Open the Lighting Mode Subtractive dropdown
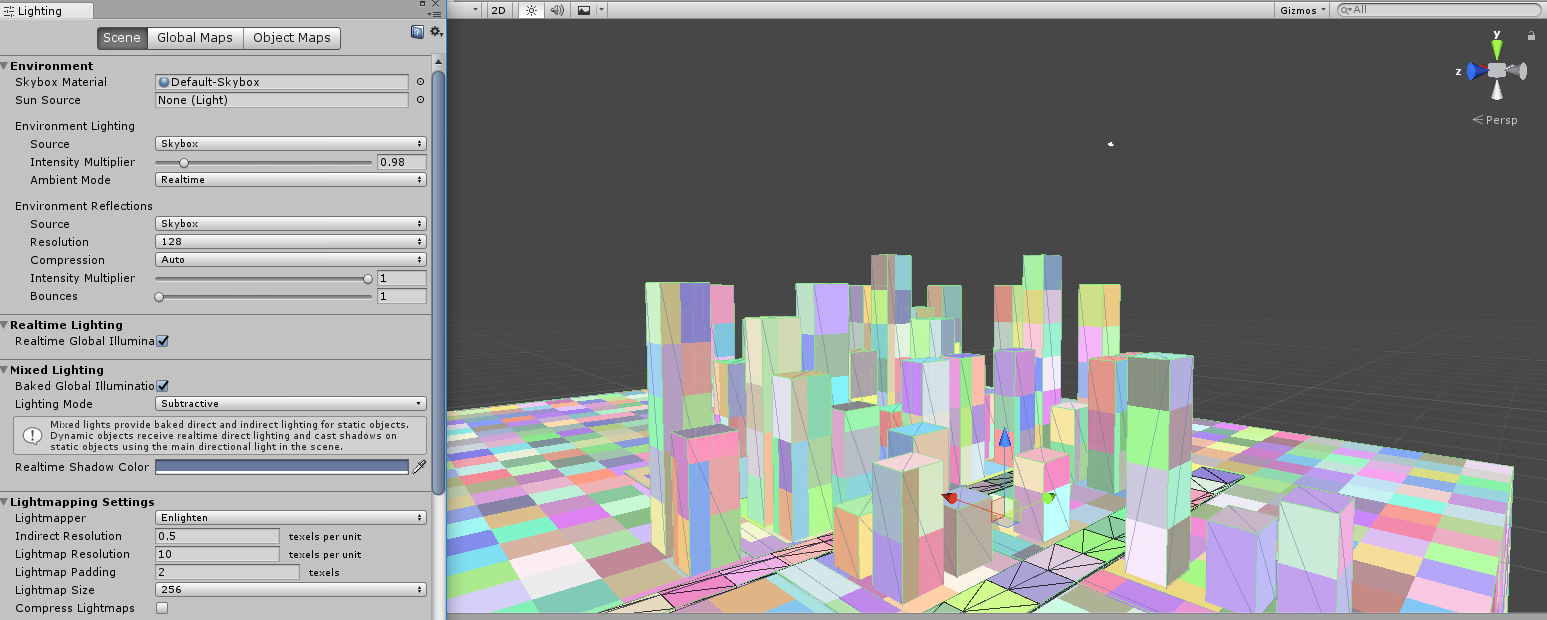 click(291, 404)
